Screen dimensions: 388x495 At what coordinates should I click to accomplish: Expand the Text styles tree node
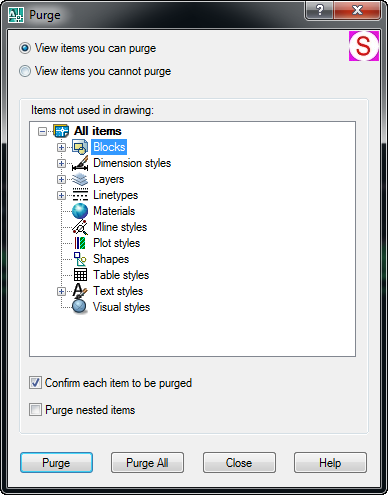[61, 291]
